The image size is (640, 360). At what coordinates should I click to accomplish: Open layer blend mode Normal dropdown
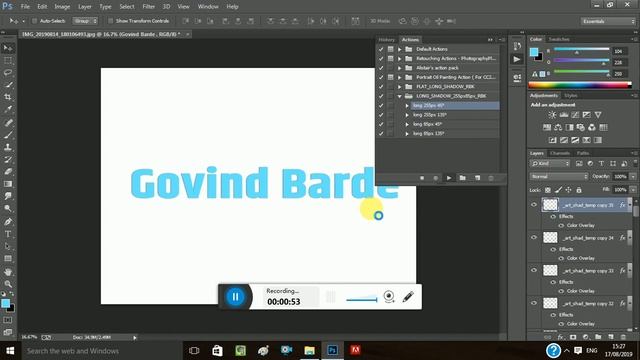559,176
